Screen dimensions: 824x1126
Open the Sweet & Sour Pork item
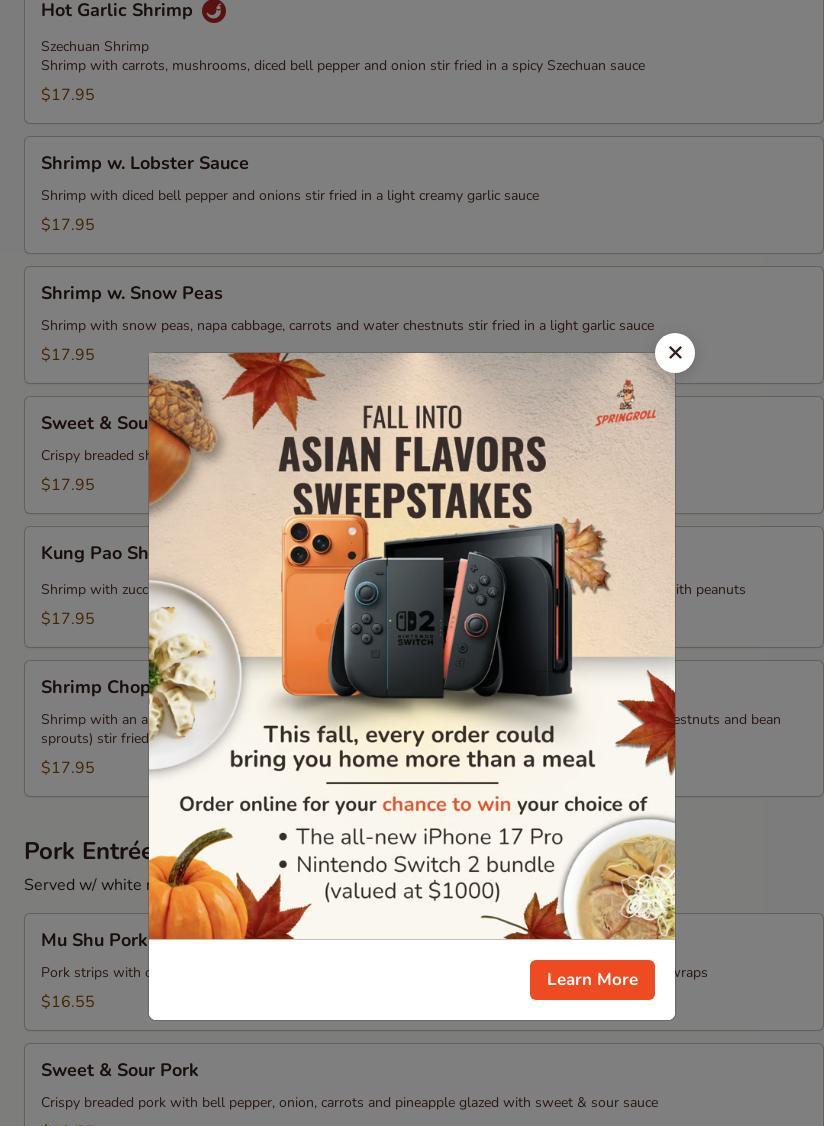[x=424, y=1084]
